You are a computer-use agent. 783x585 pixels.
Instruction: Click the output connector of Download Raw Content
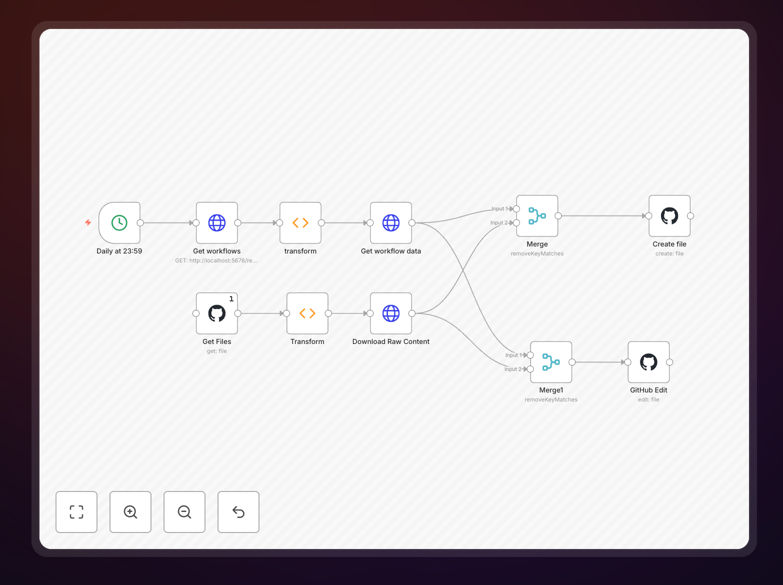click(x=412, y=313)
